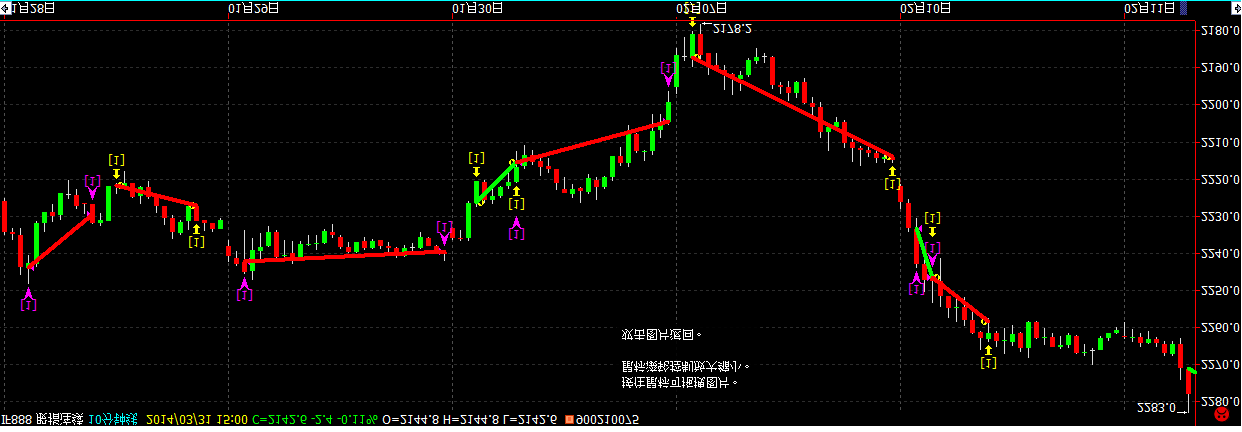Click the L=2142.6 low value in status bar
The height and width of the screenshot is (432, 1242).
click(530, 419)
